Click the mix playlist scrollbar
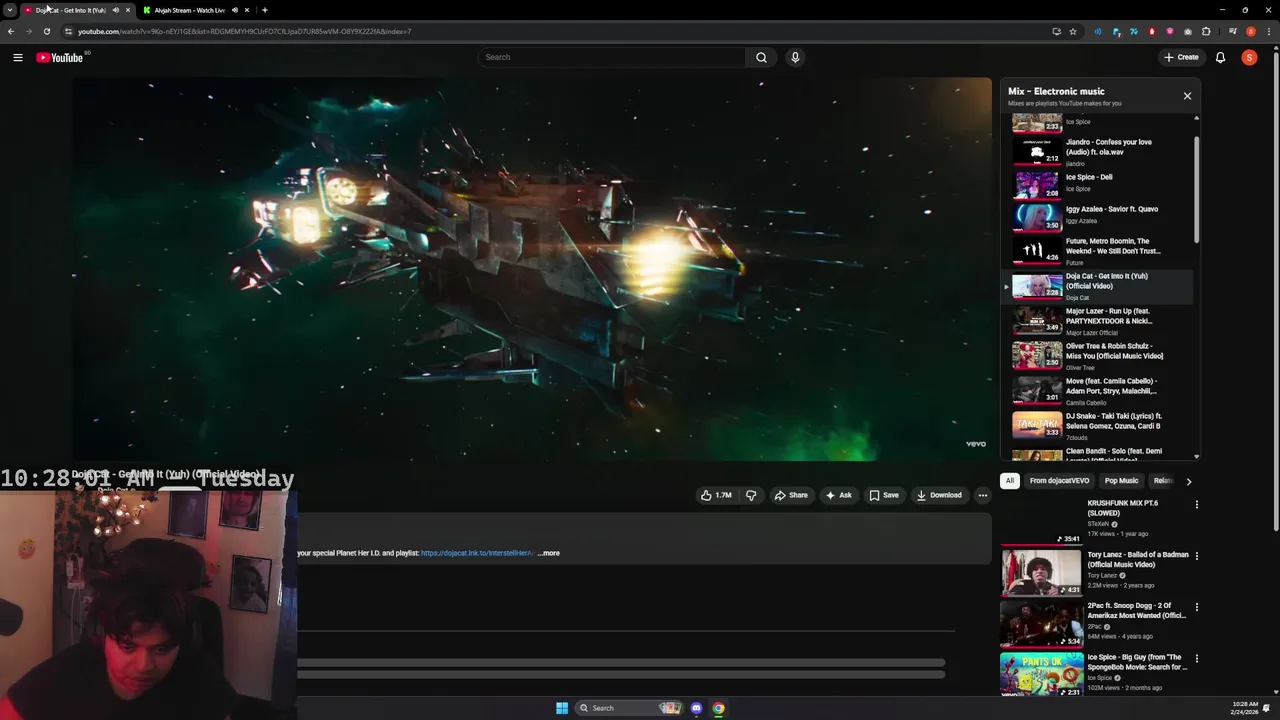 pyautogui.click(x=1196, y=190)
